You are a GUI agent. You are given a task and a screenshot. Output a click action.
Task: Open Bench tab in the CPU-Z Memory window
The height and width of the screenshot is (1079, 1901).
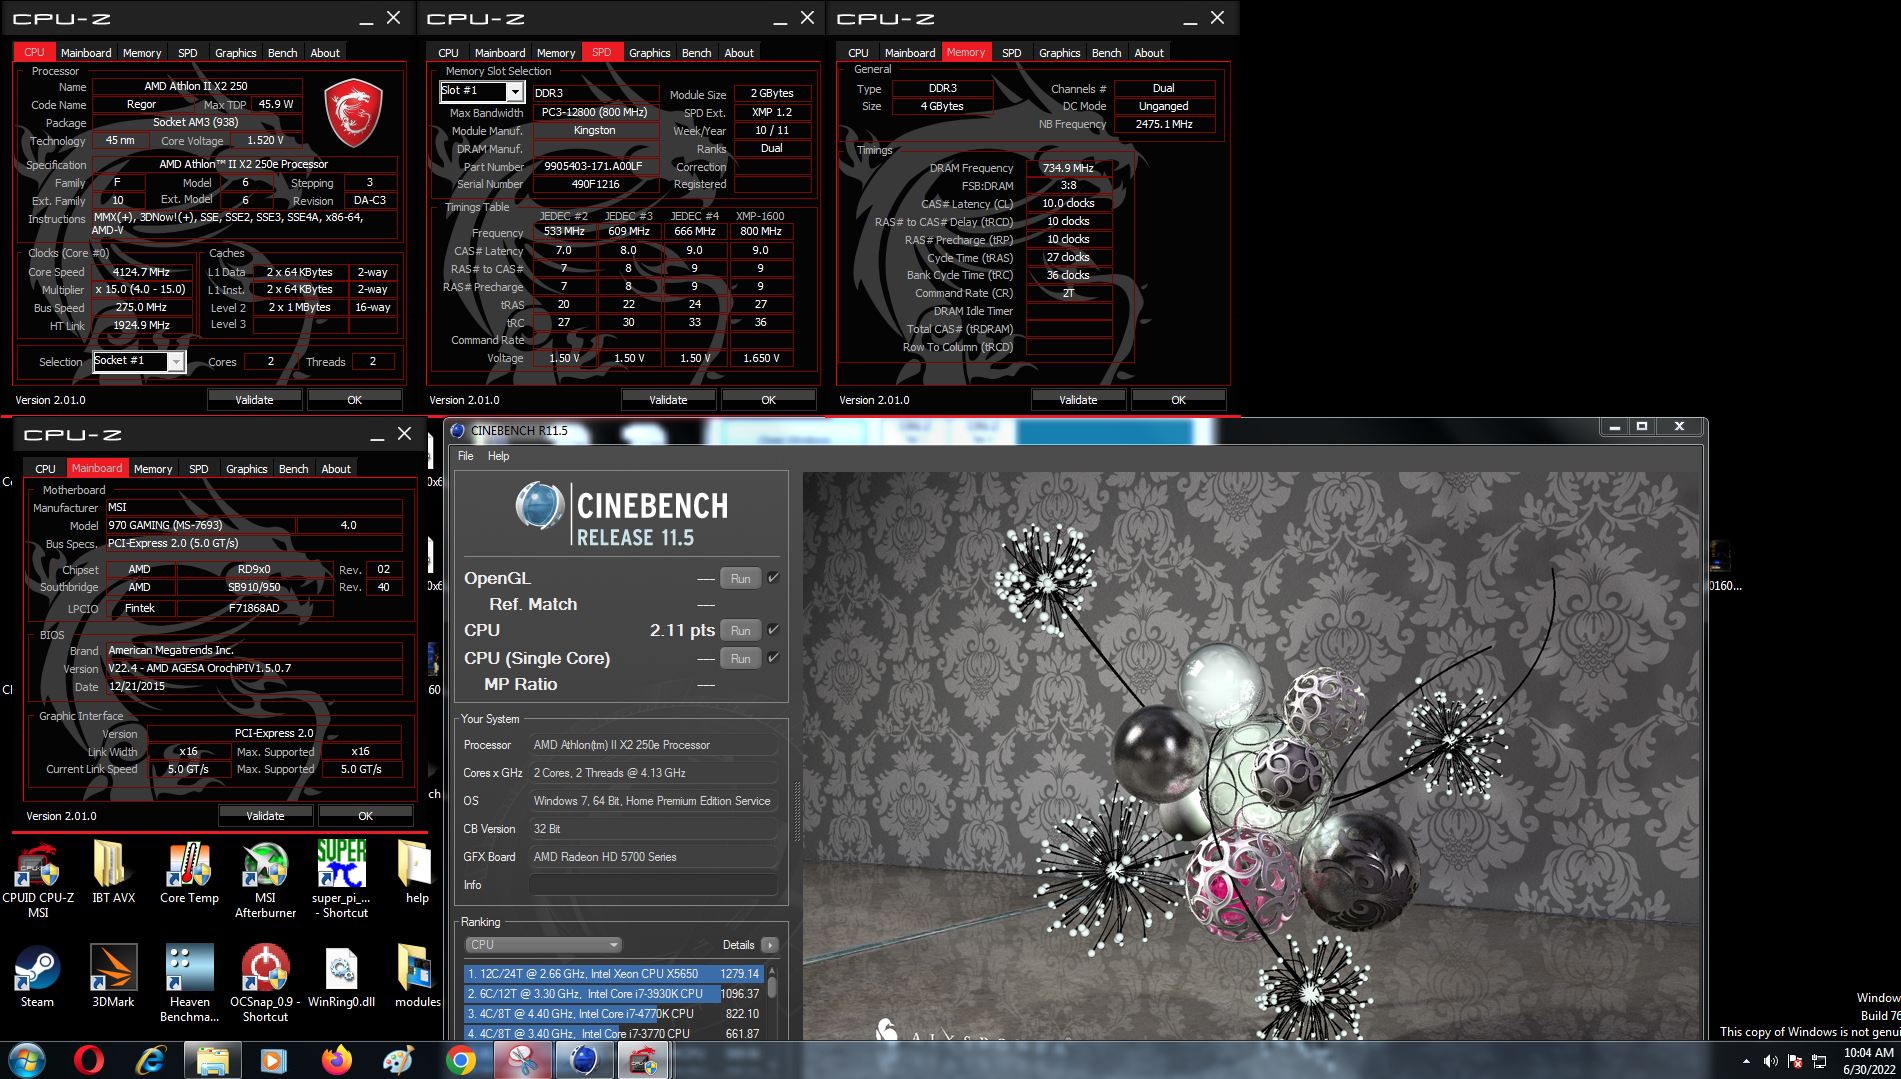(x=1106, y=53)
